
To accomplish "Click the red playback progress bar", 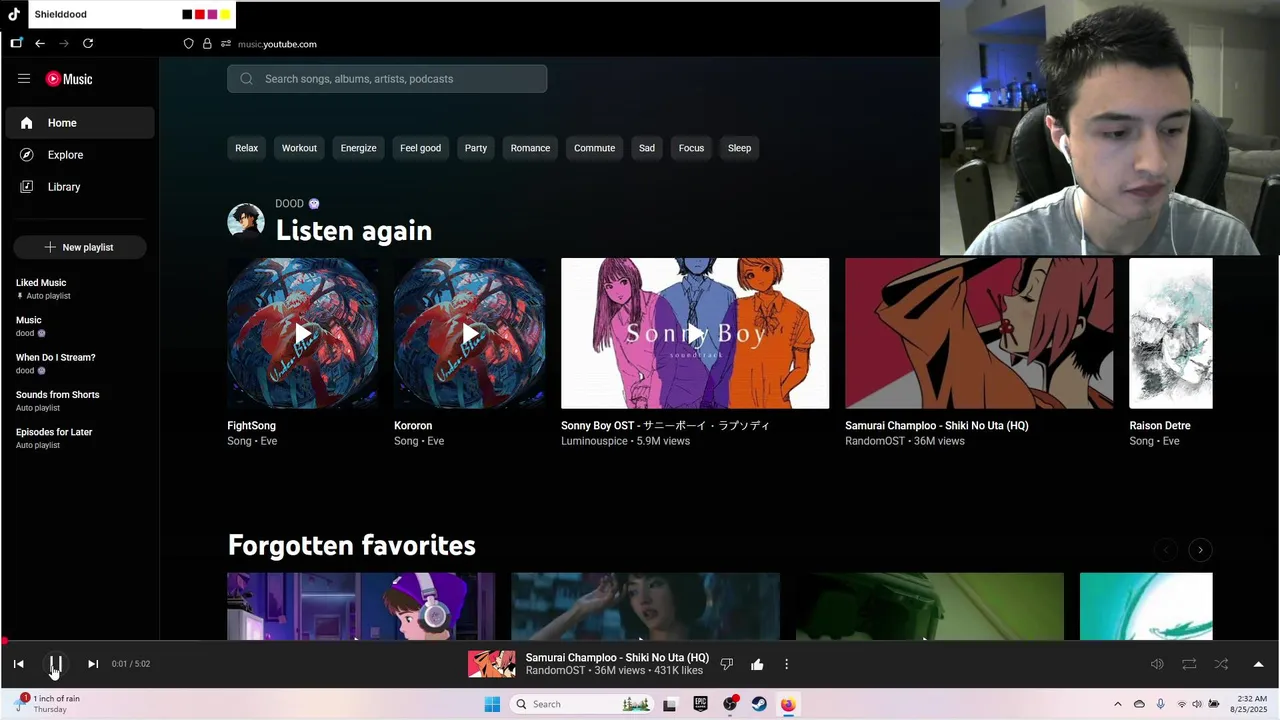I will click(x=640, y=641).
